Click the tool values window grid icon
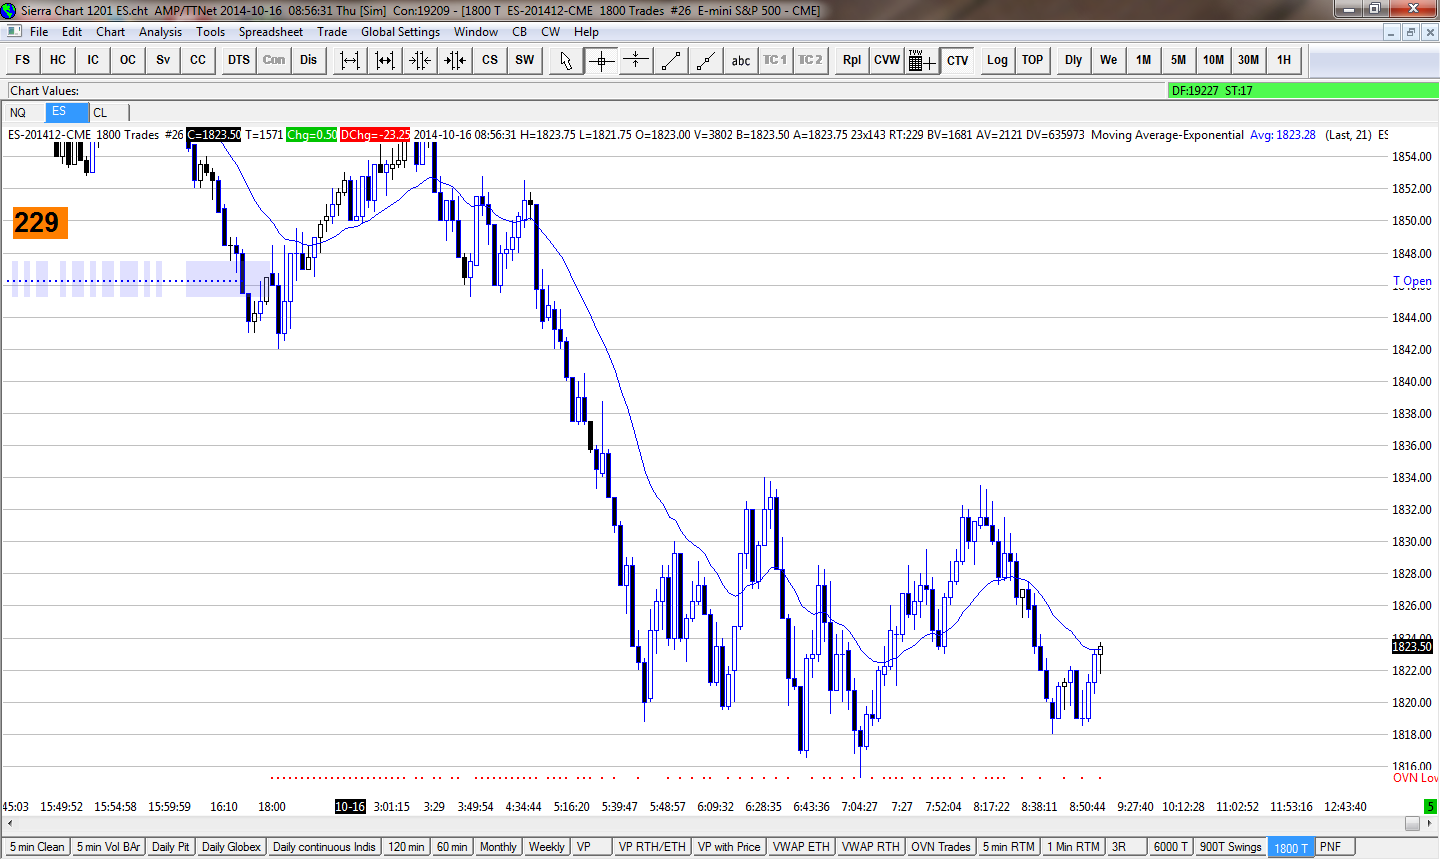This screenshot has width=1440, height=860. click(x=922, y=60)
